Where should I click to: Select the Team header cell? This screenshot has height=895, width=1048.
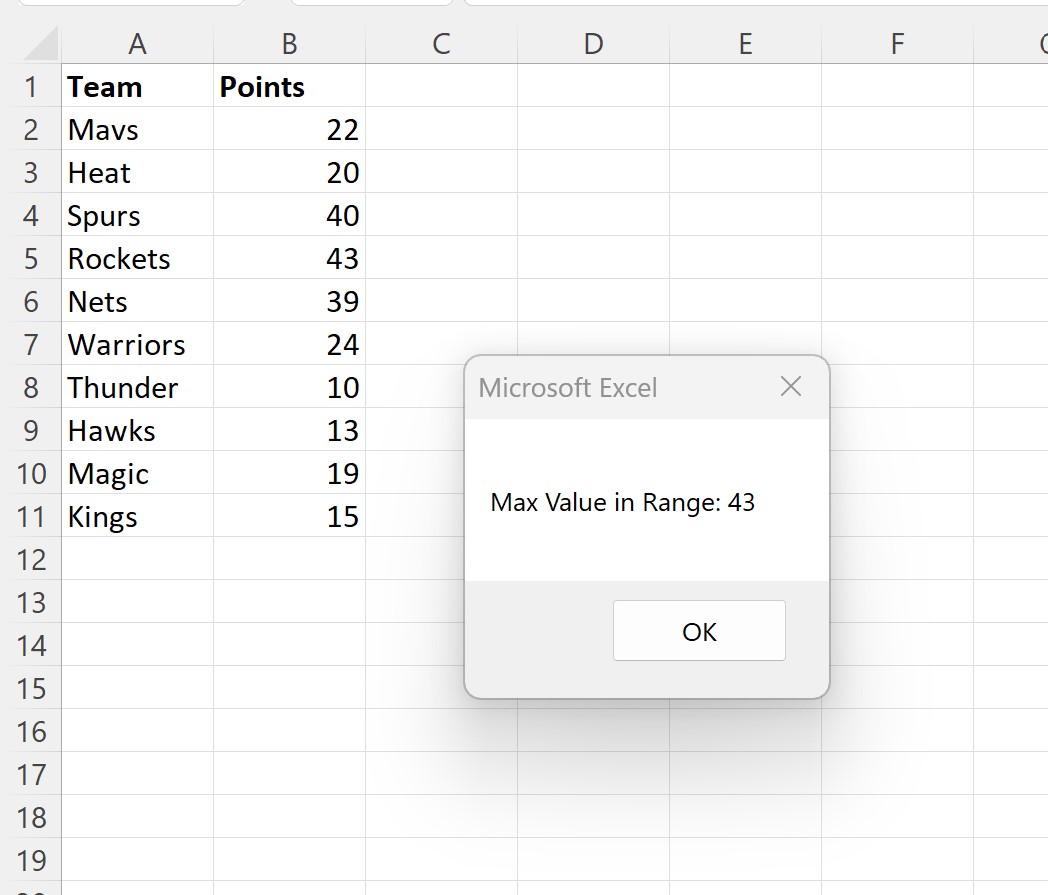coord(137,86)
